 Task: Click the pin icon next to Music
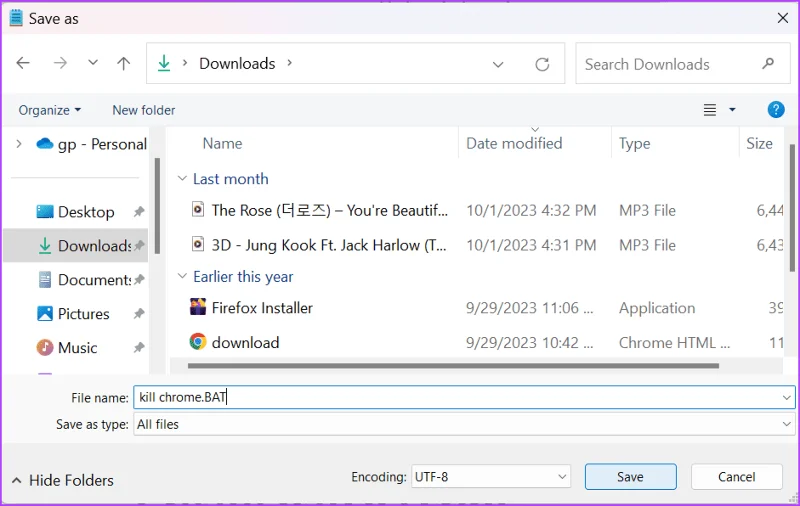click(139, 348)
